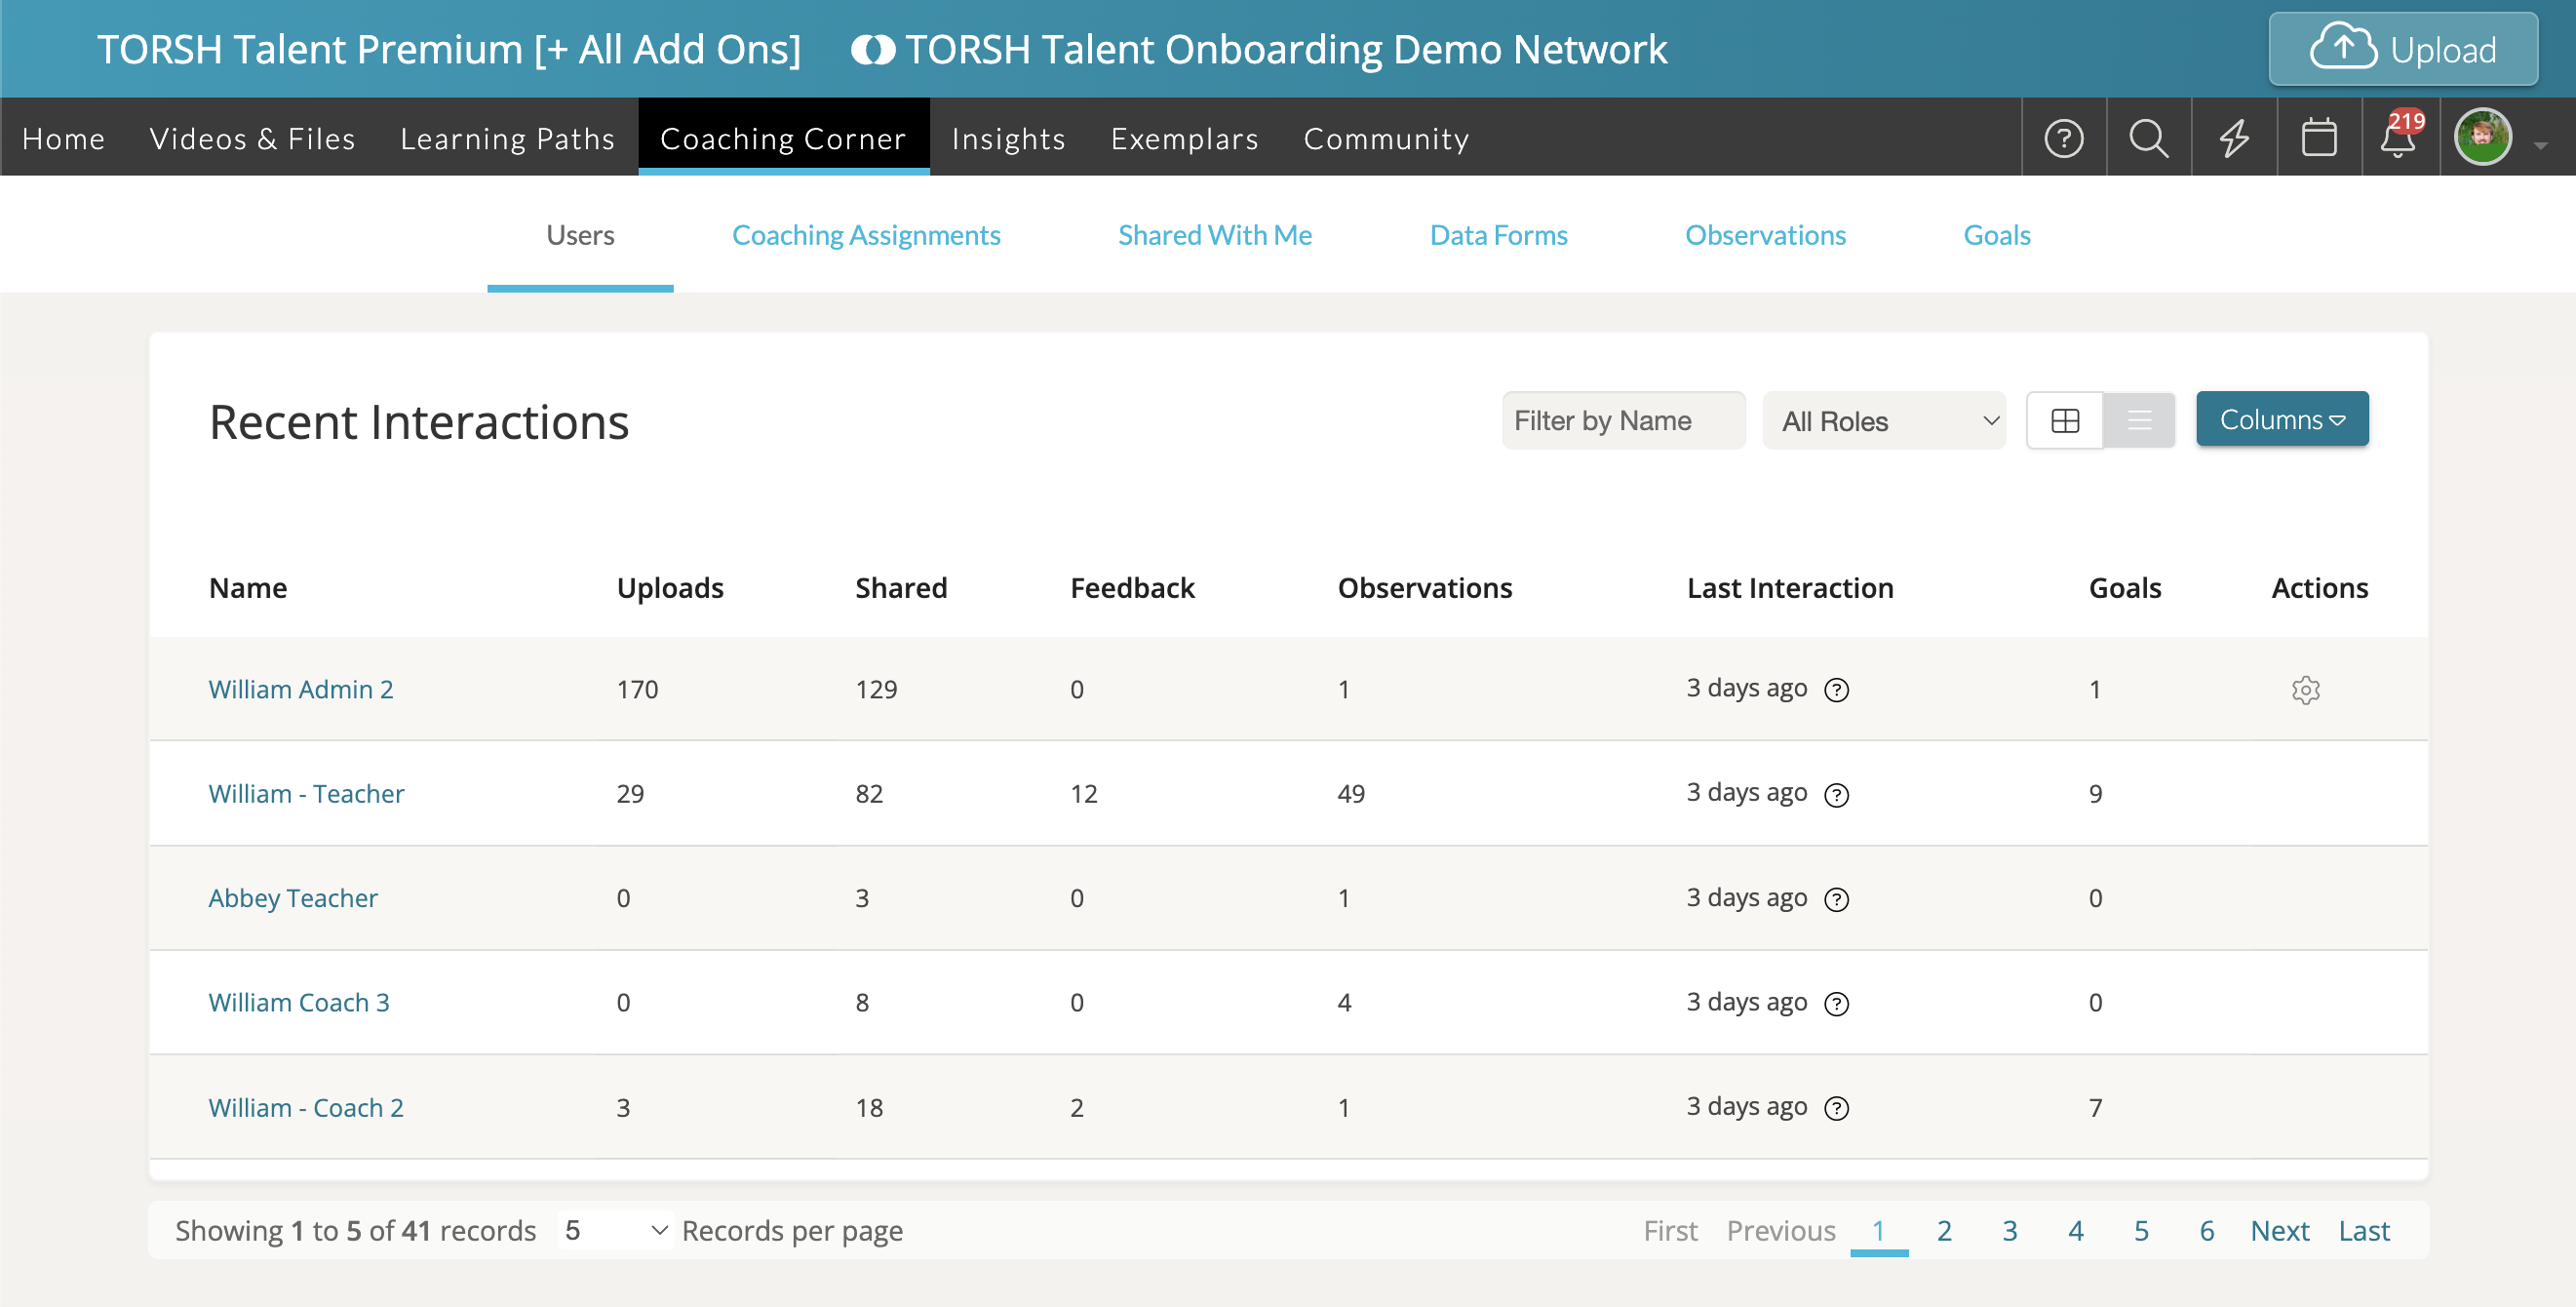Open the calendar icon in the navbar
This screenshot has width=2576, height=1307.
point(2318,138)
